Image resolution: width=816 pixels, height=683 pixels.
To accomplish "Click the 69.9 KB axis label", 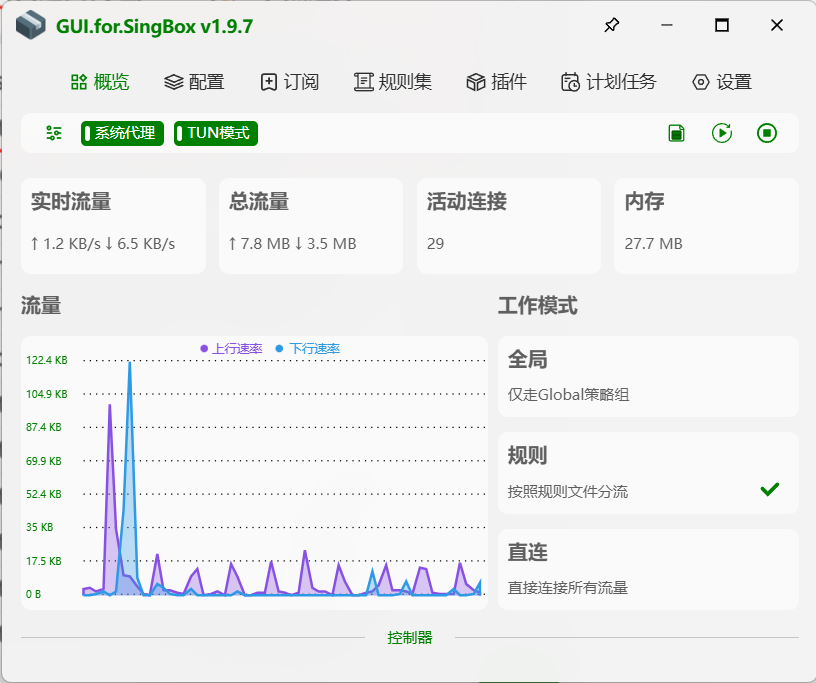I will pyautogui.click(x=44, y=461).
